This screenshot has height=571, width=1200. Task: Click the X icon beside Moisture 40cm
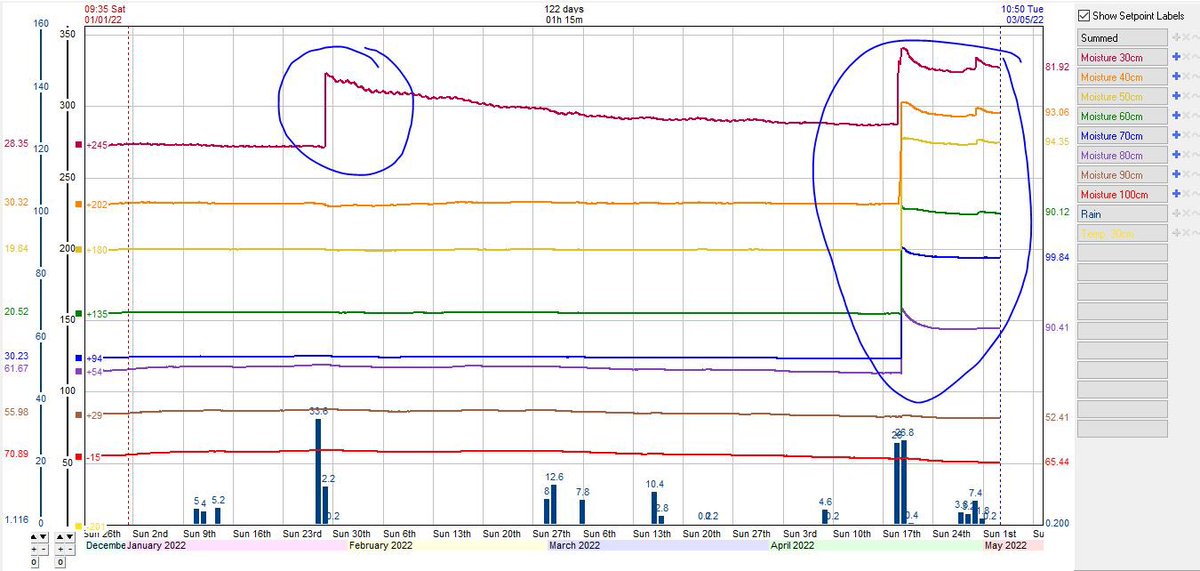[1186, 76]
